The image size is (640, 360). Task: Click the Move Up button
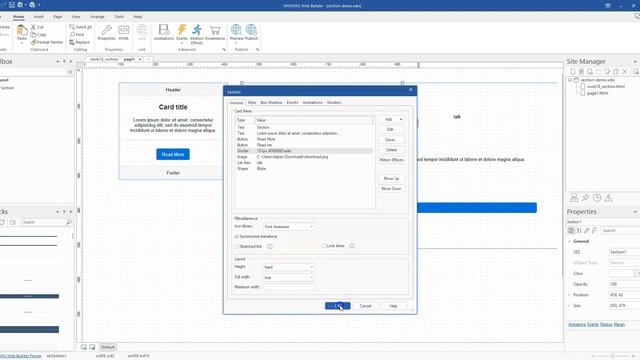pyautogui.click(x=391, y=178)
